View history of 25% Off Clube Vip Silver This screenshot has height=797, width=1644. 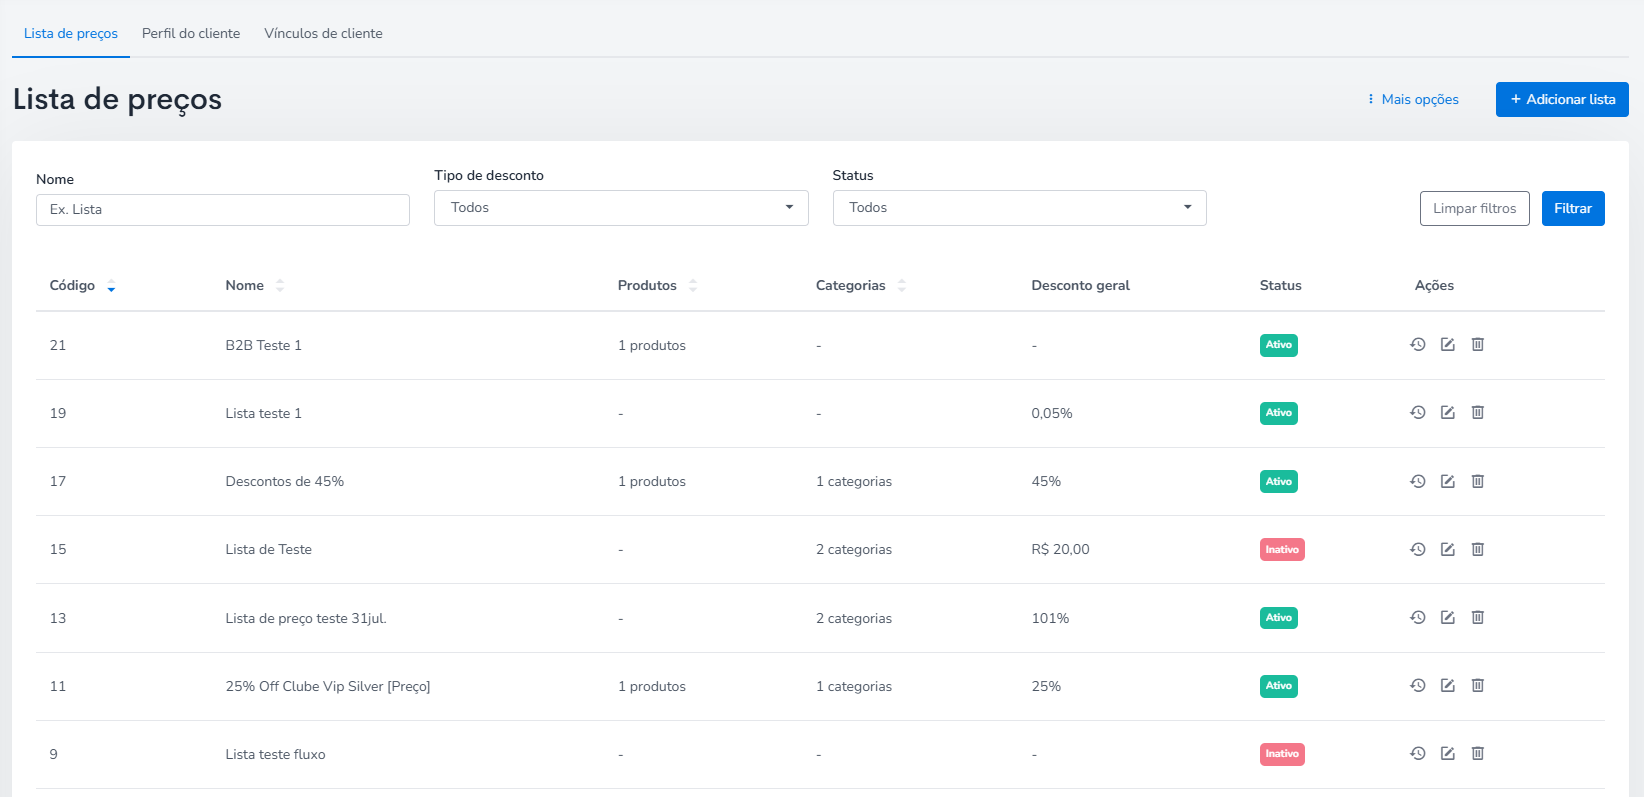(1418, 685)
